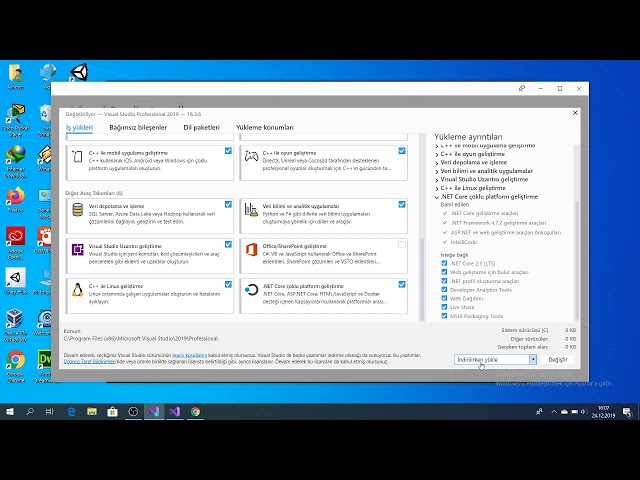Click the .NET Core çoklu platform circular icon
640x480 pixels.
251,290
